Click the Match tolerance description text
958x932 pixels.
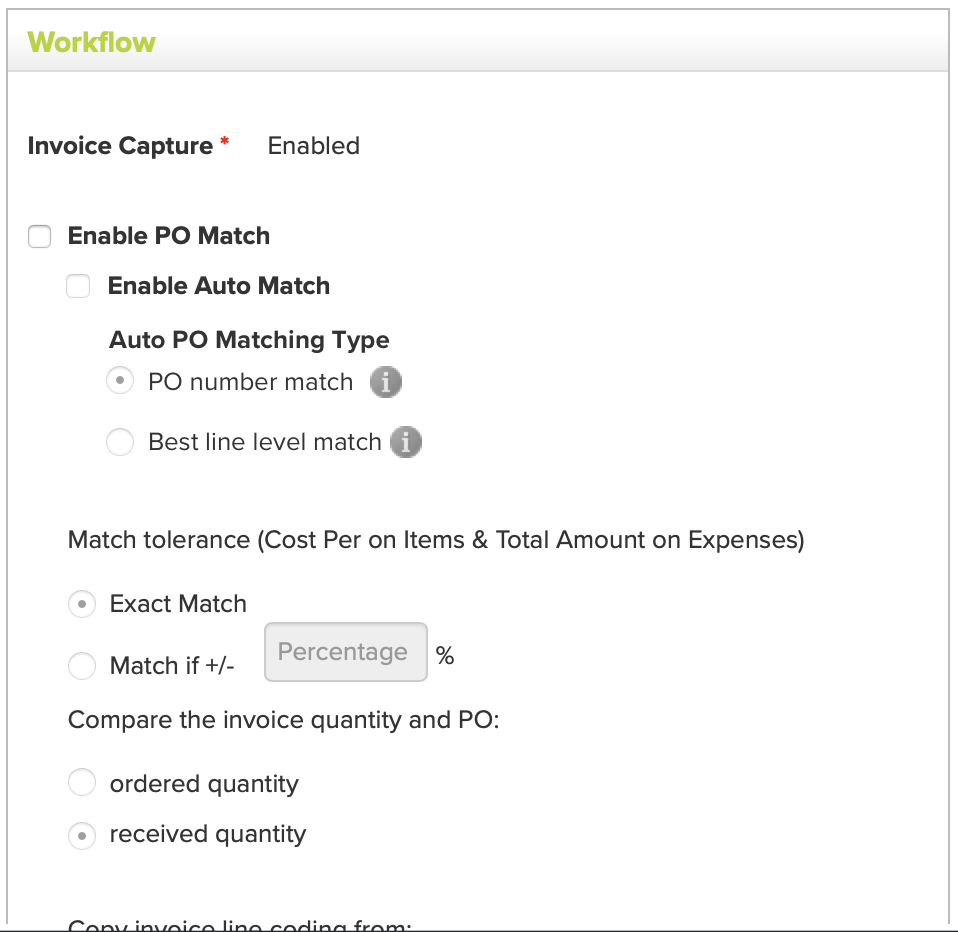point(436,540)
